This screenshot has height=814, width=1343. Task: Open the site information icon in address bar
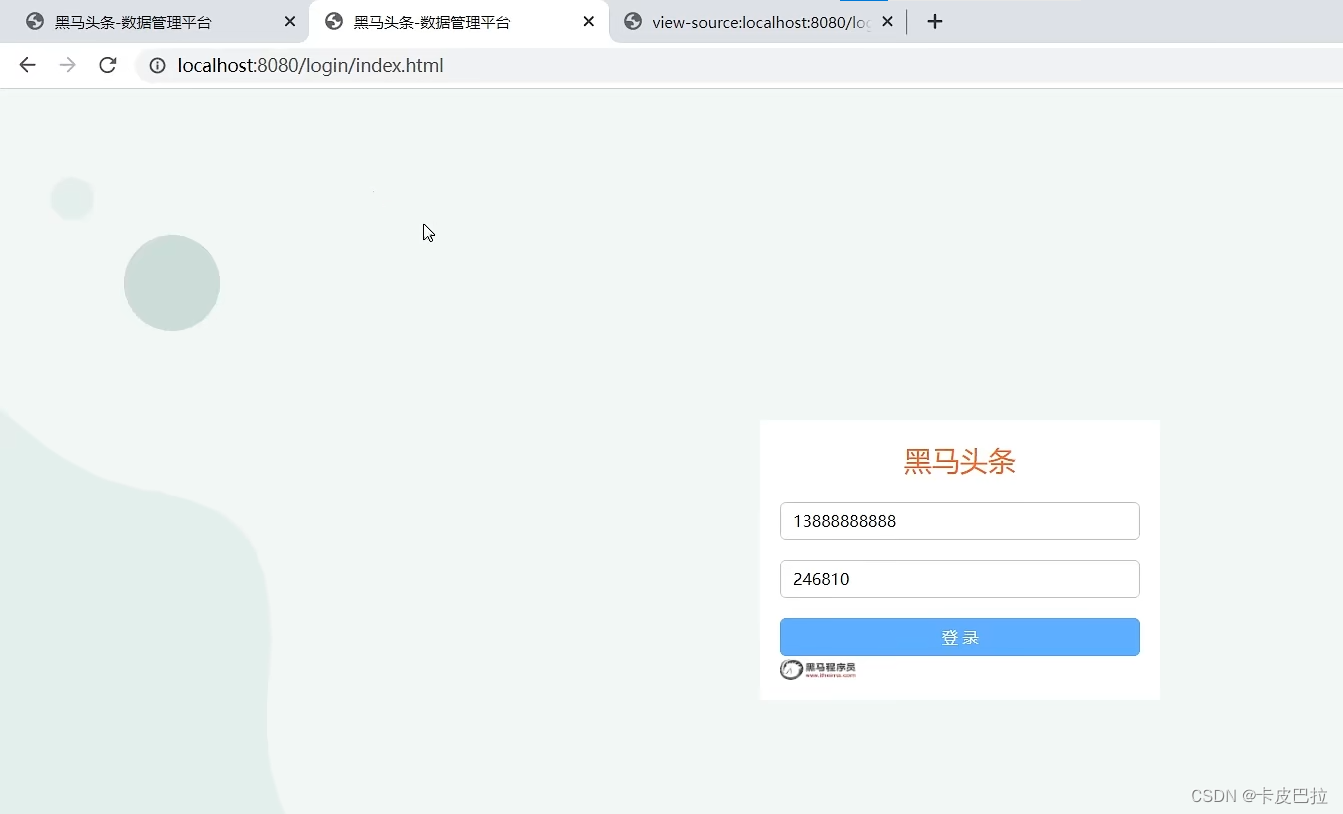(x=157, y=66)
